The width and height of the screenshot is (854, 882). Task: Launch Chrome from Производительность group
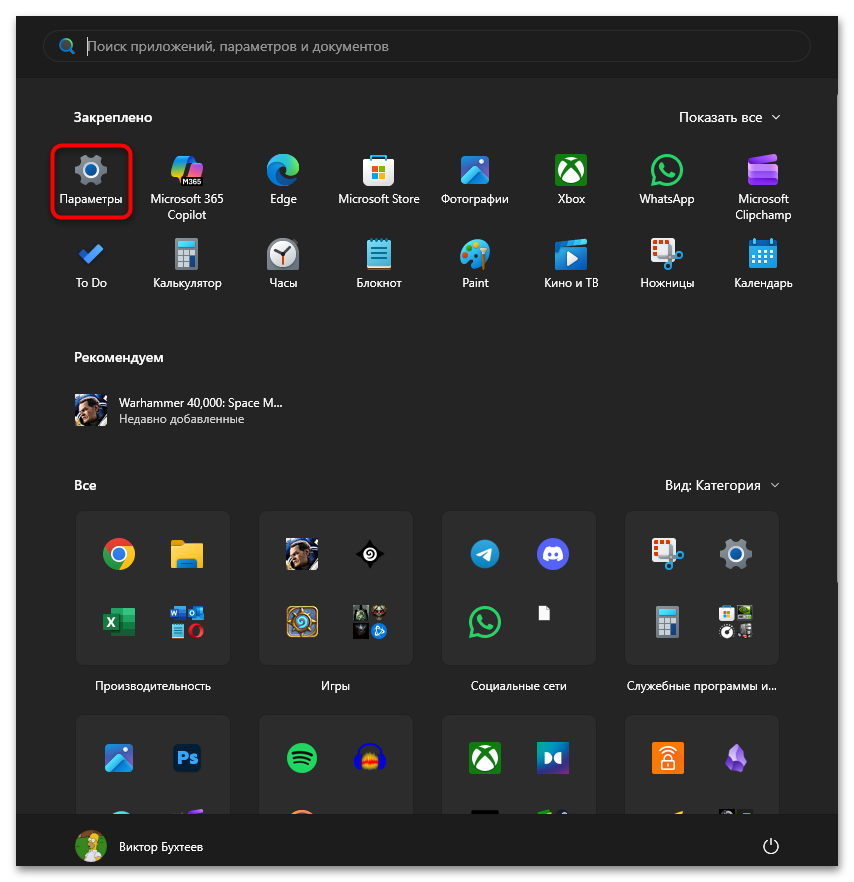point(119,553)
